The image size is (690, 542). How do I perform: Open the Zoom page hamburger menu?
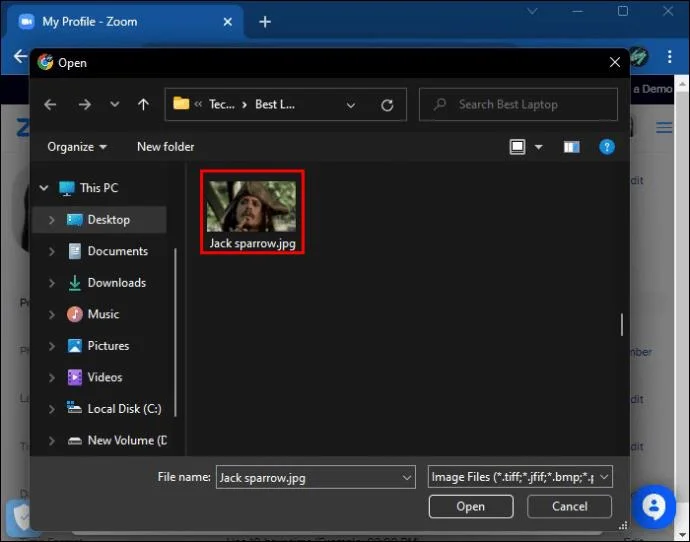pos(664,128)
